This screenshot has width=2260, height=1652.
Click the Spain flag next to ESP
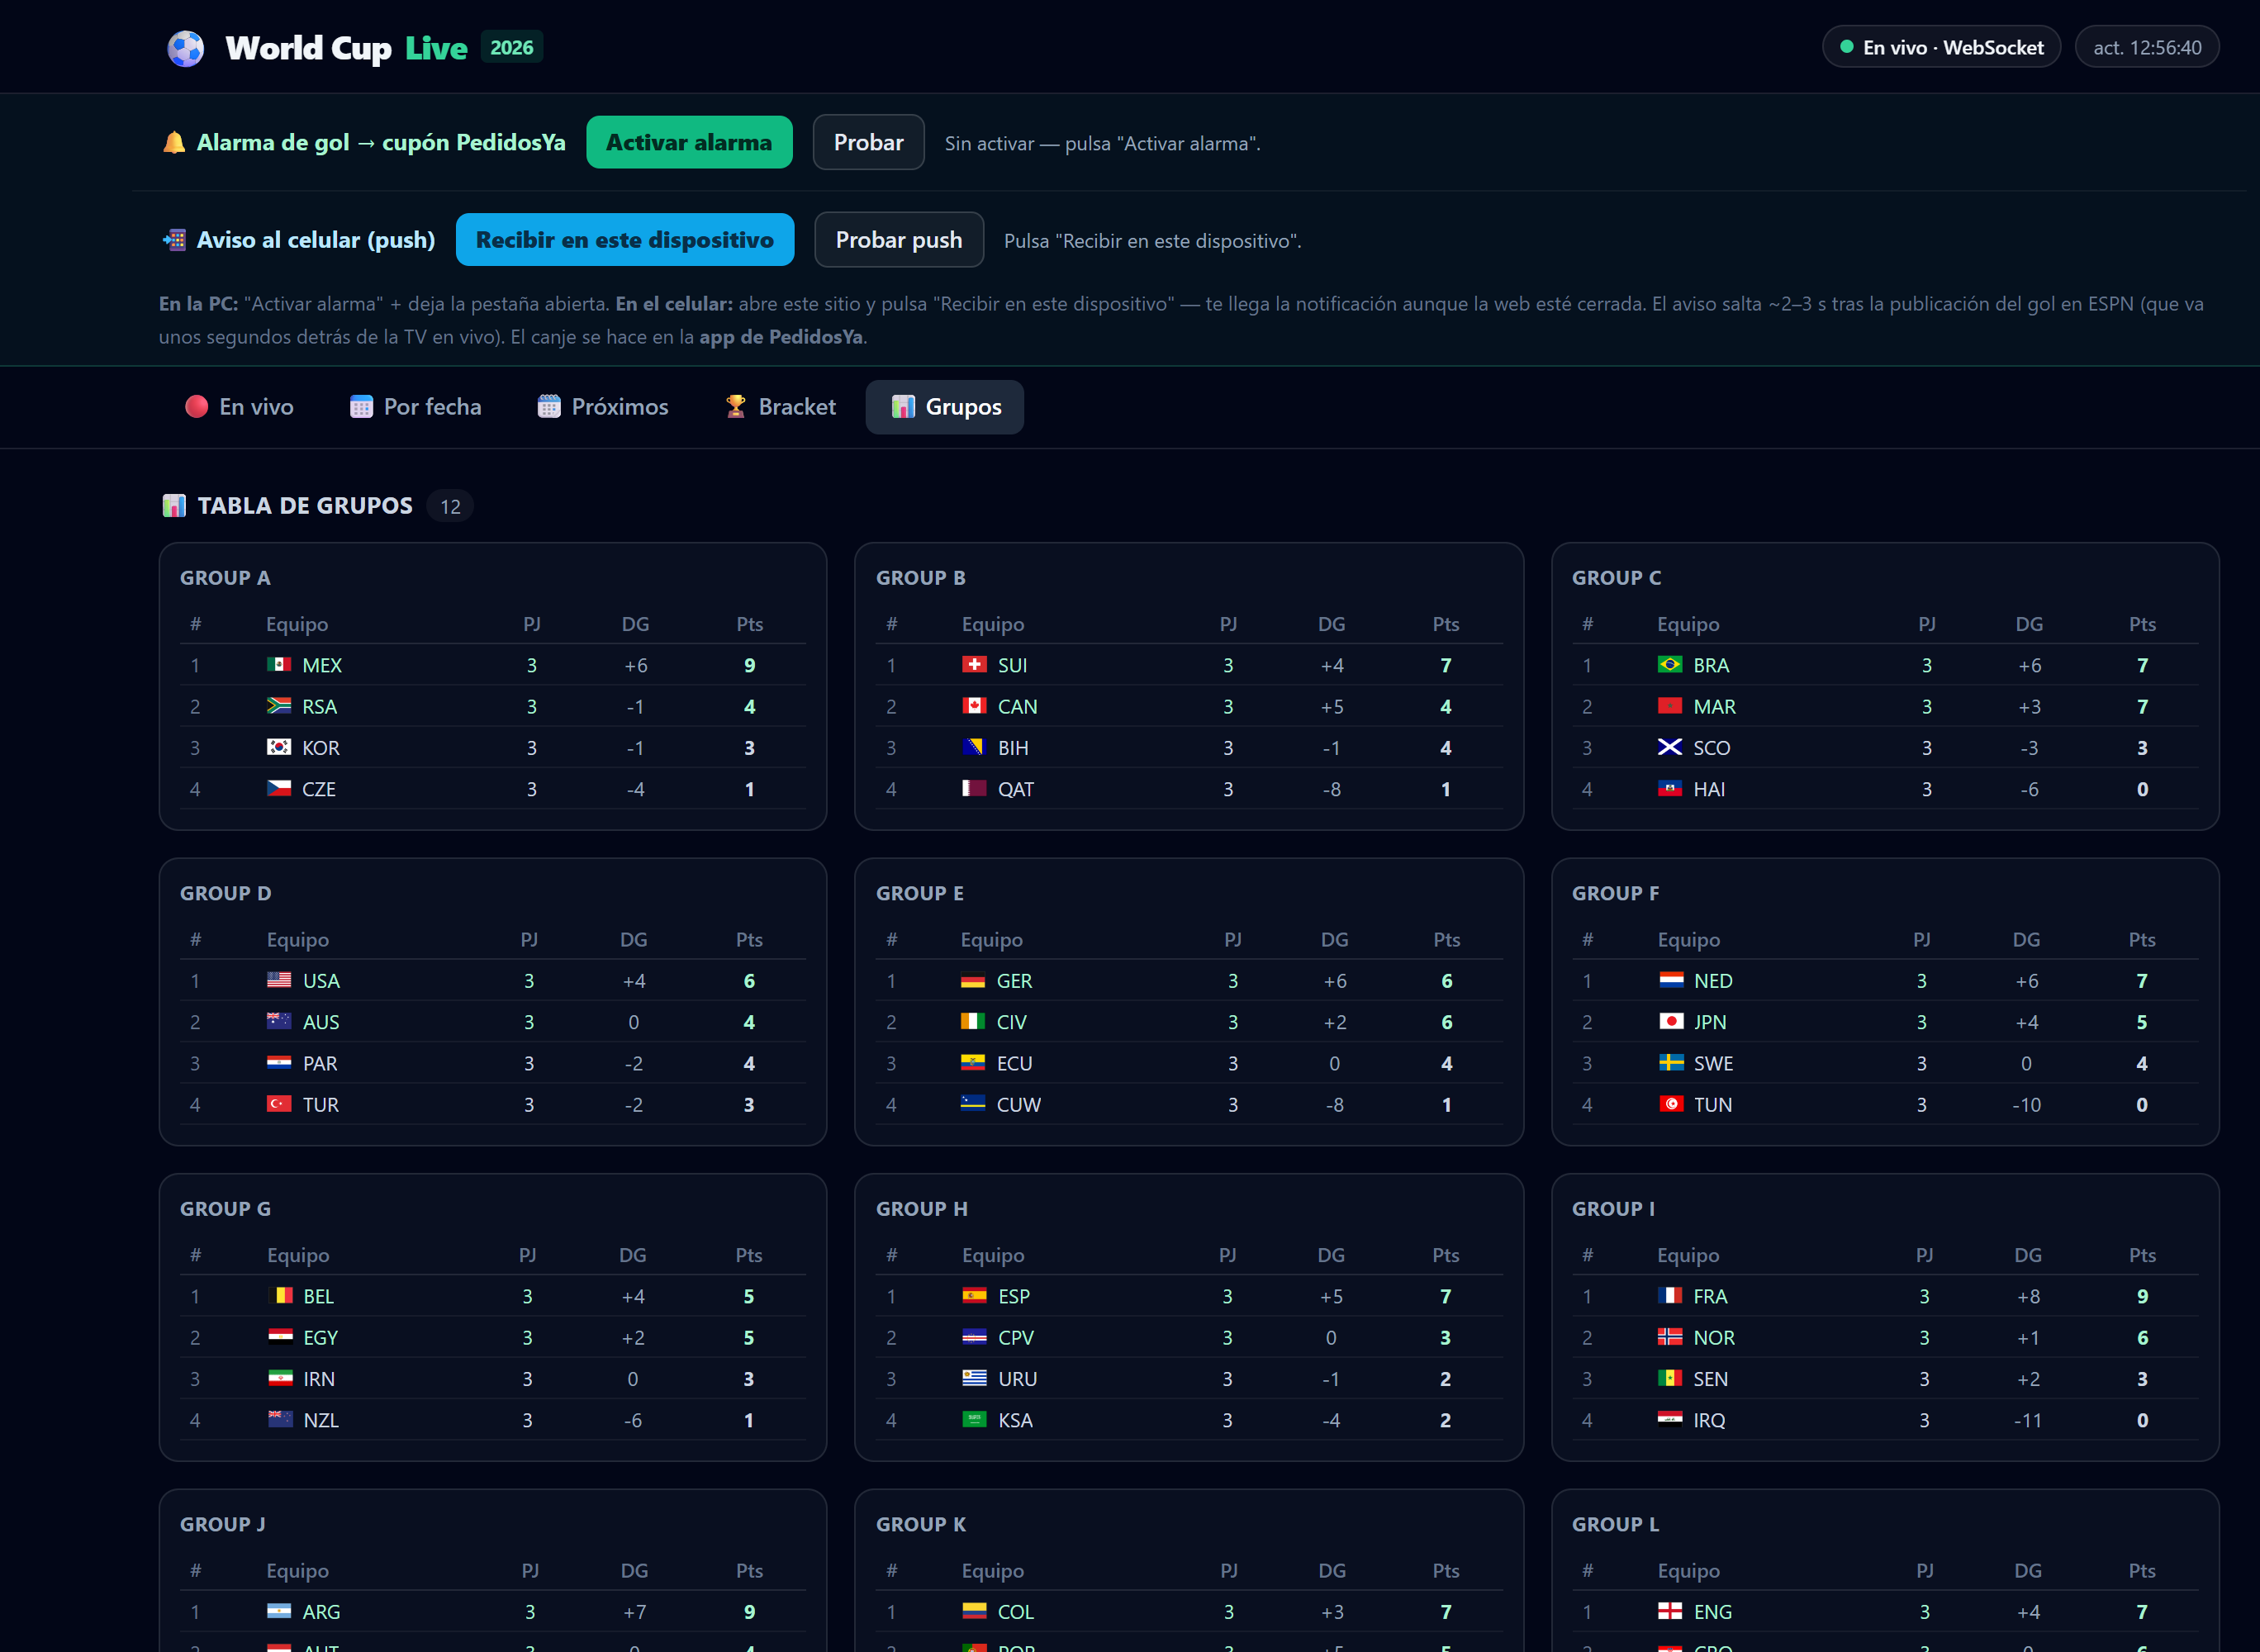coord(974,1296)
